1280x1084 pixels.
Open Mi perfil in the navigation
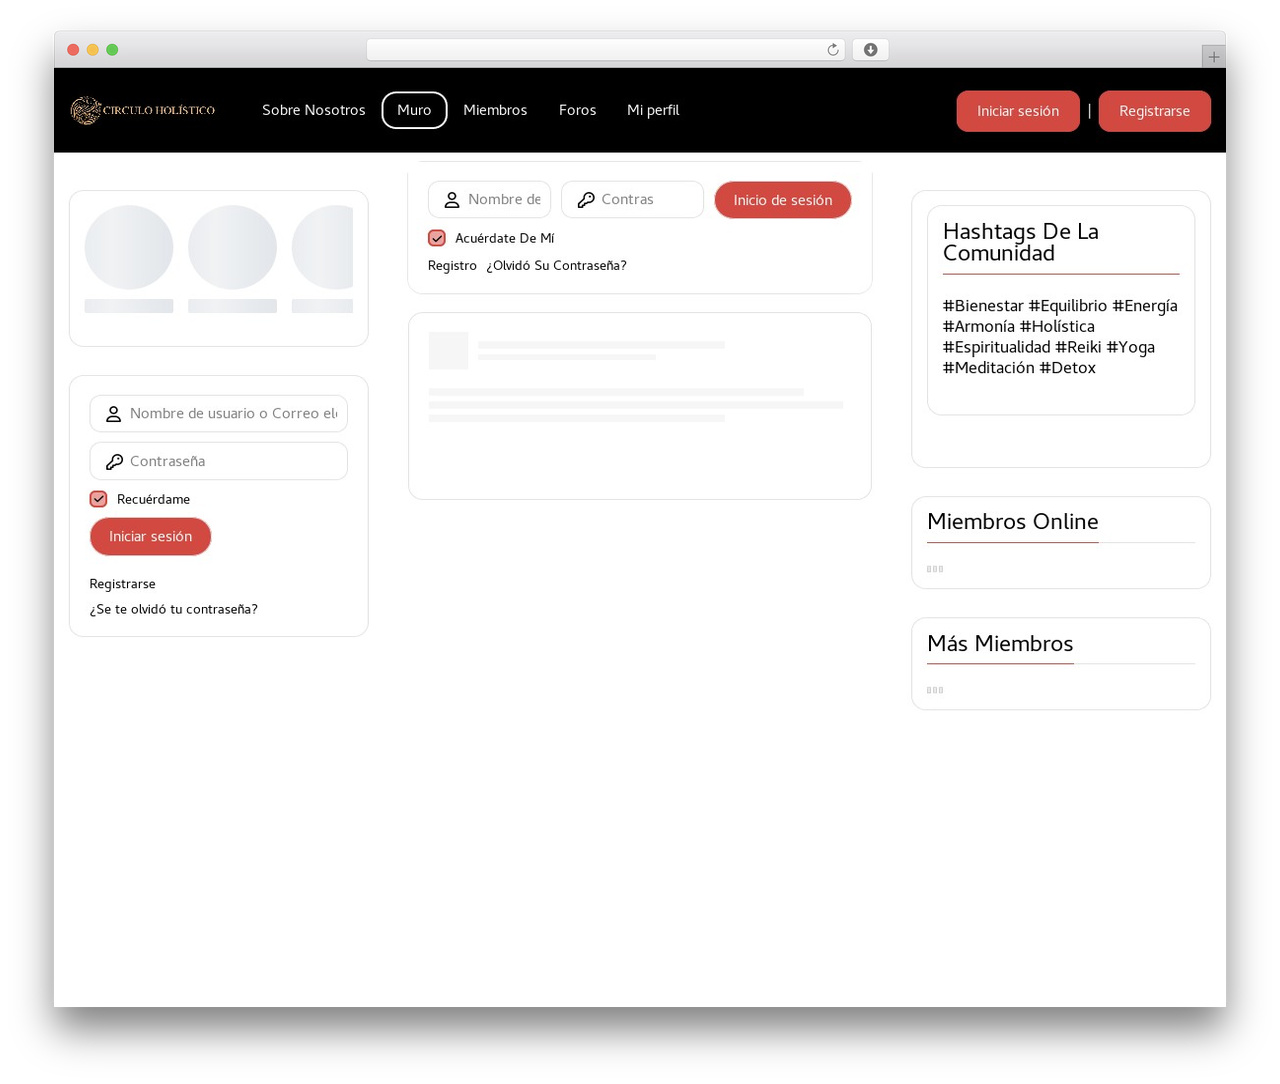click(653, 110)
